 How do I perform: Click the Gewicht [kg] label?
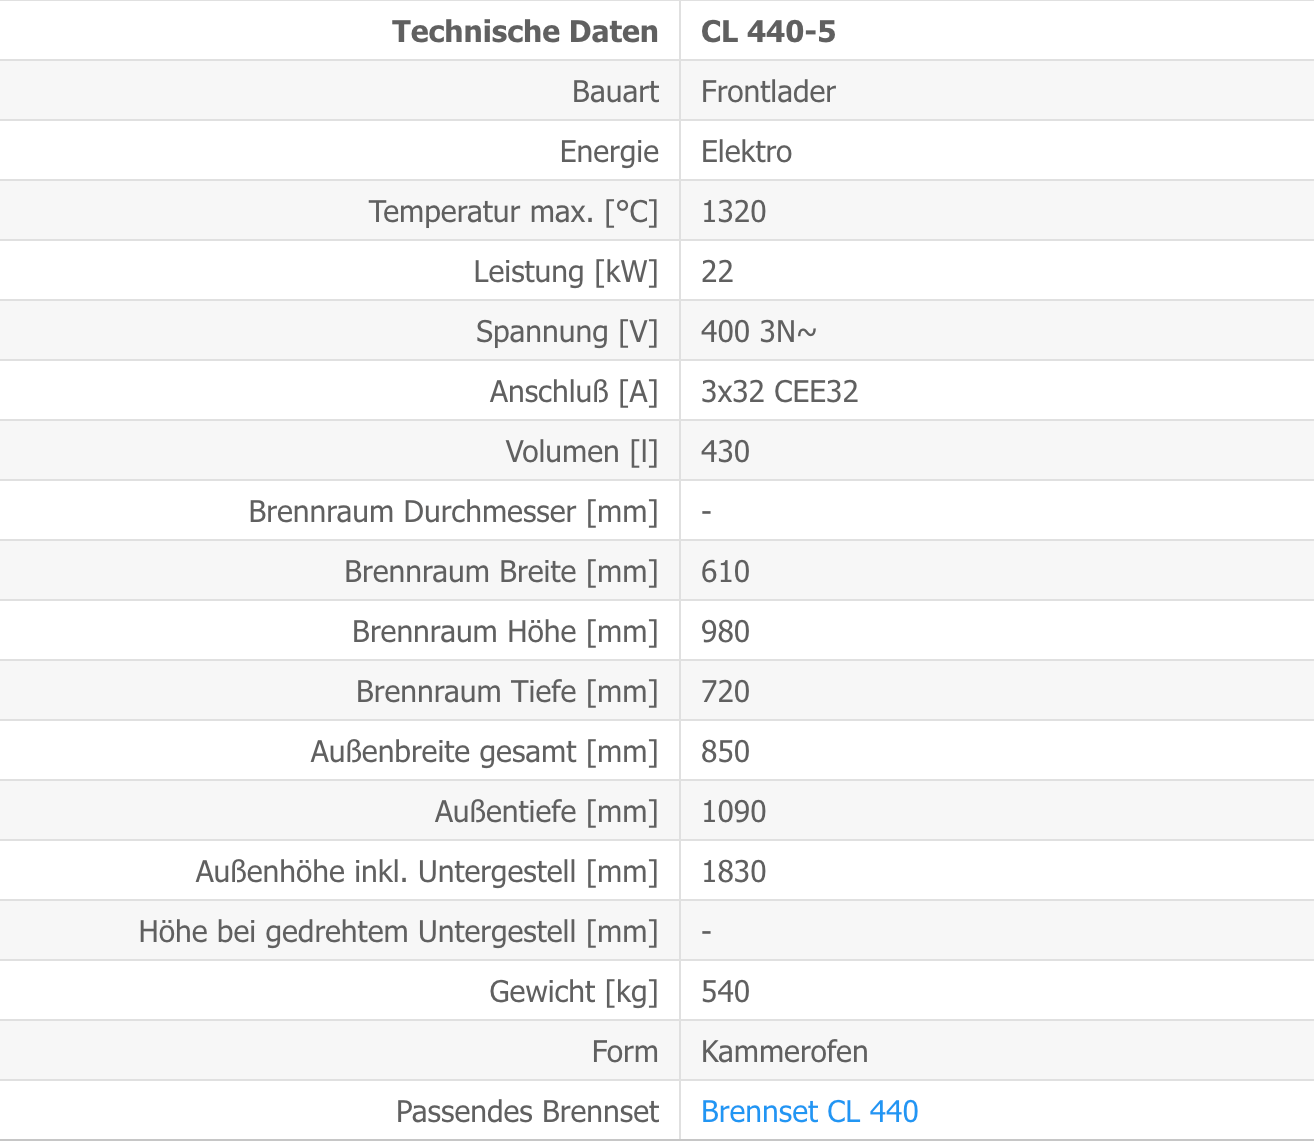pyautogui.click(x=574, y=991)
